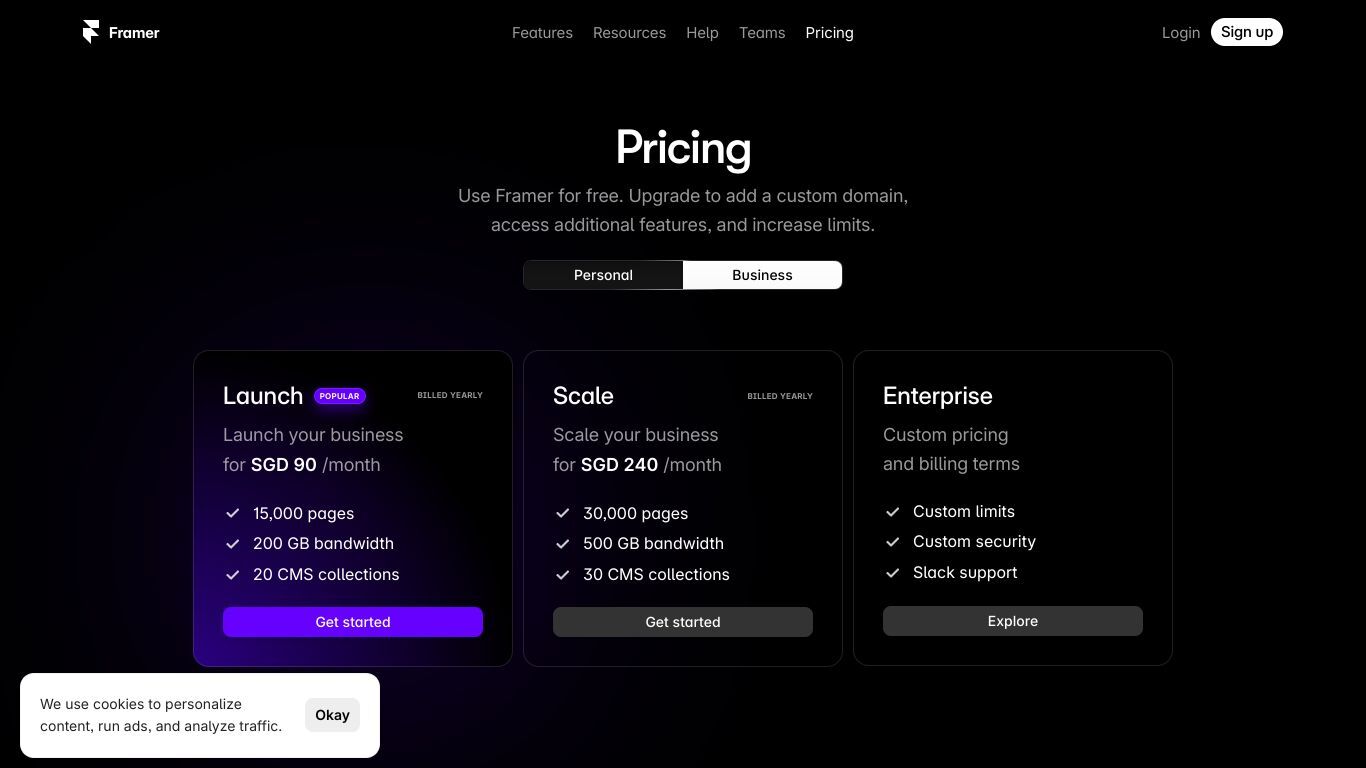Select the Business pricing toggle
1366x768 pixels.
762,275
